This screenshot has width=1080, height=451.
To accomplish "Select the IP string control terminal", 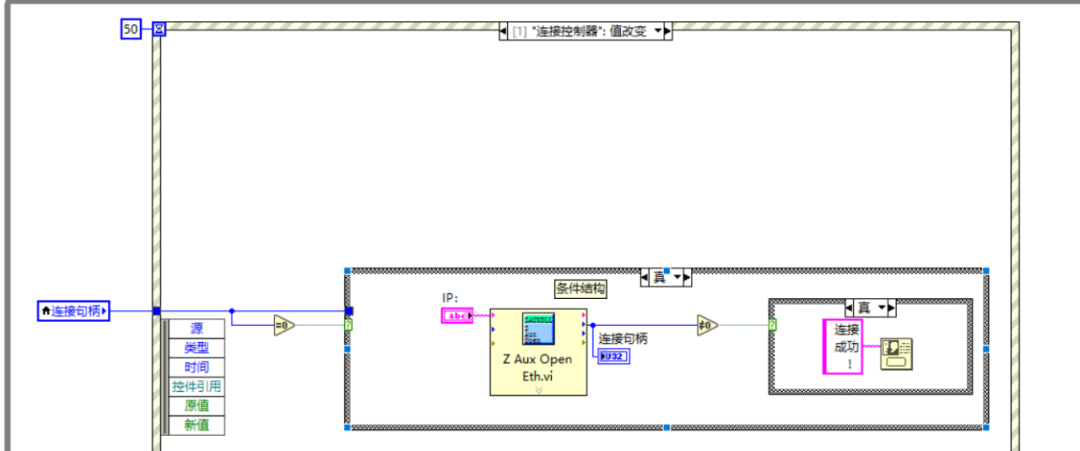I will (x=457, y=316).
